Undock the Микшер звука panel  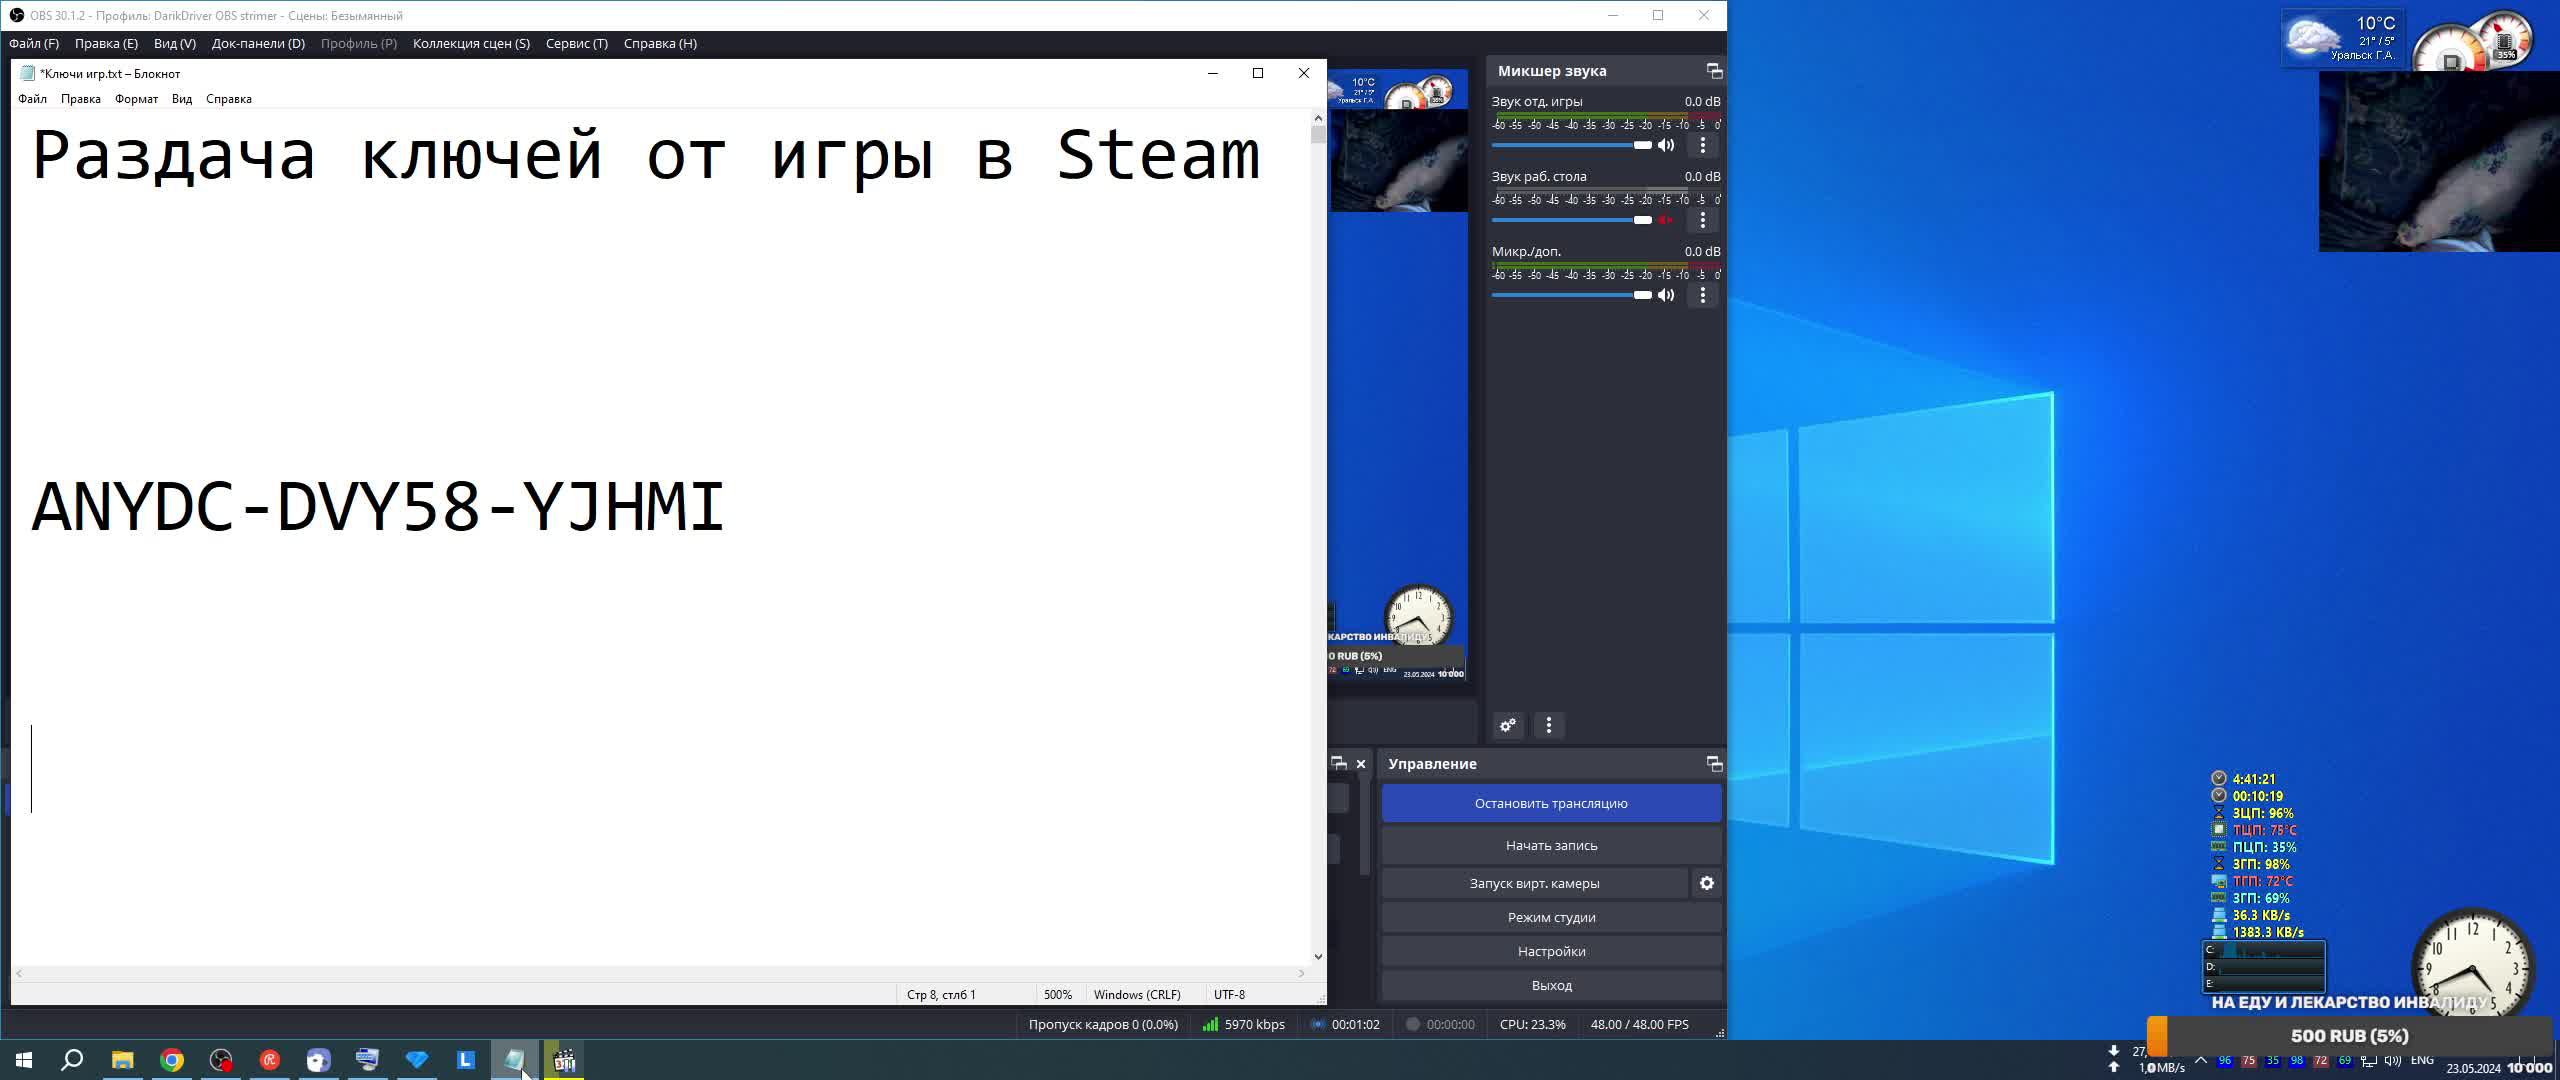pos(1714,71)
